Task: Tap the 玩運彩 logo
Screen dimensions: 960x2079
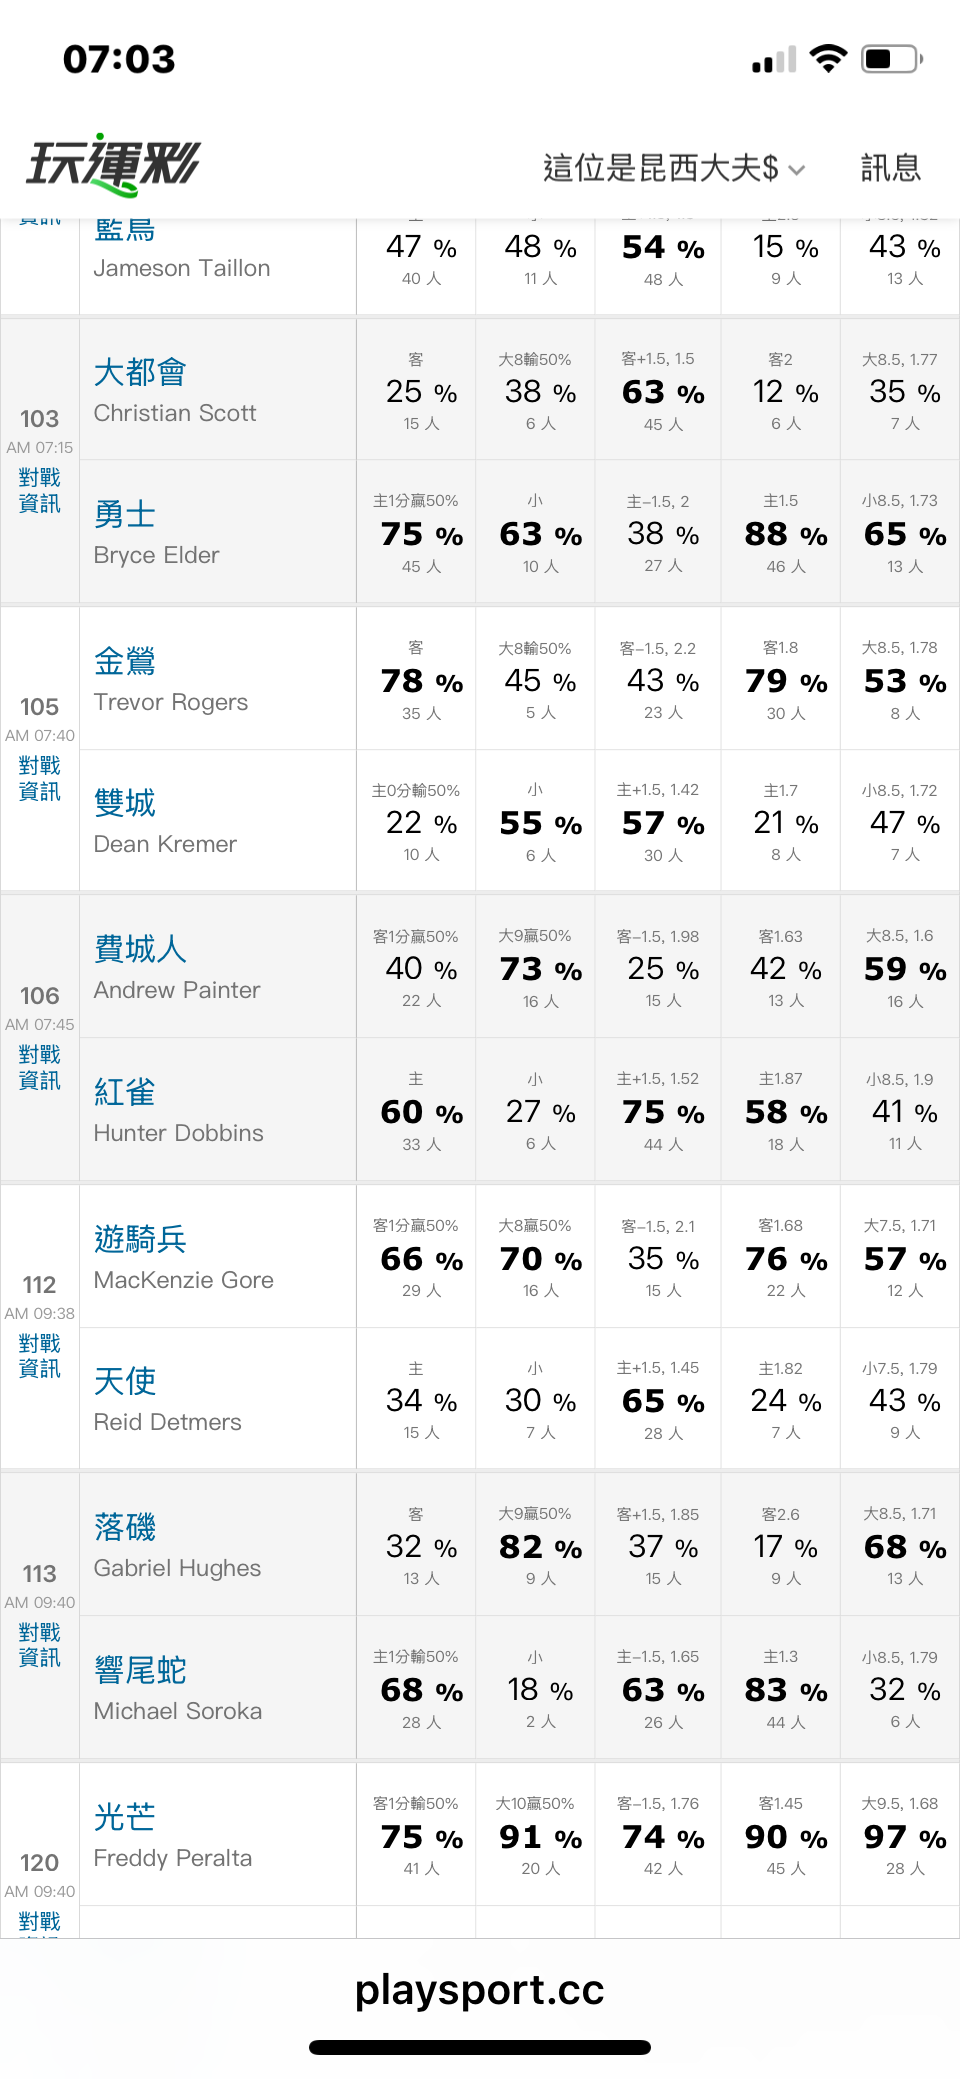Action: click(113, 165)
